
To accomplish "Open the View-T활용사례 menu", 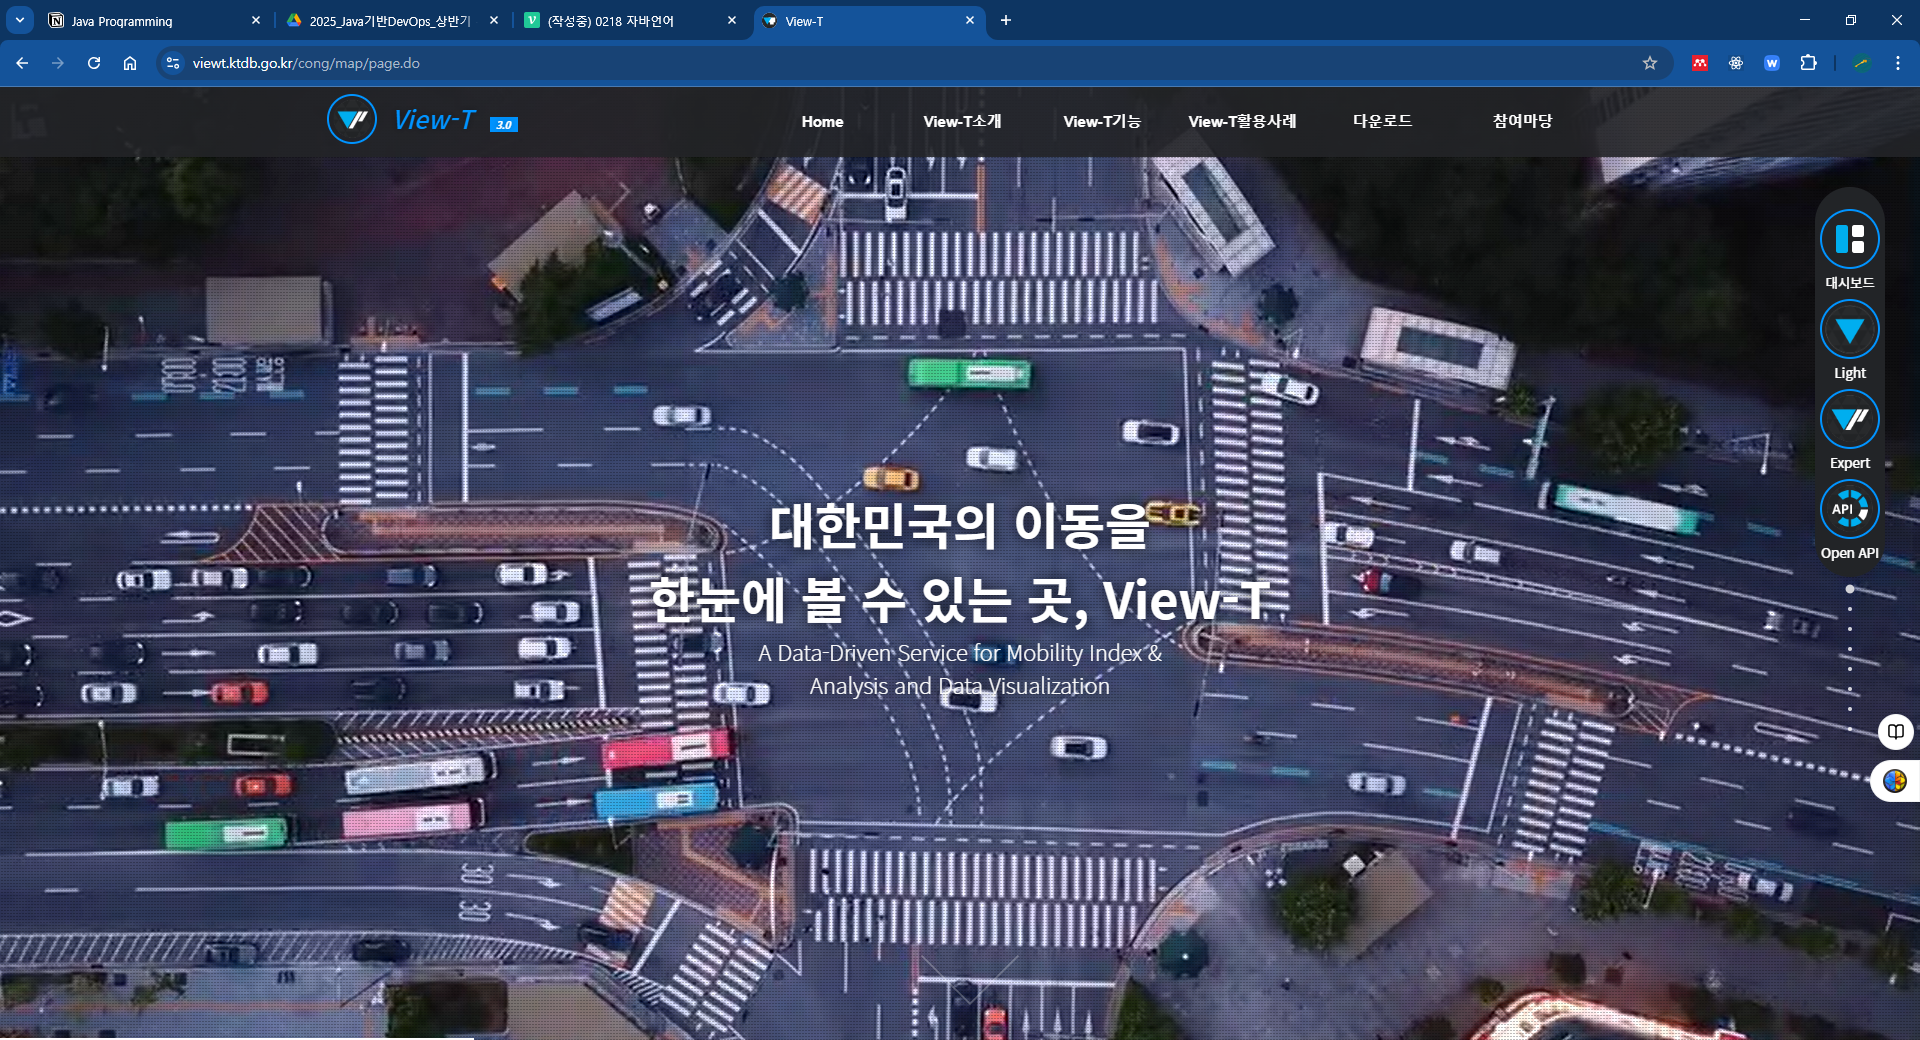I will [x=1242, y=122].
